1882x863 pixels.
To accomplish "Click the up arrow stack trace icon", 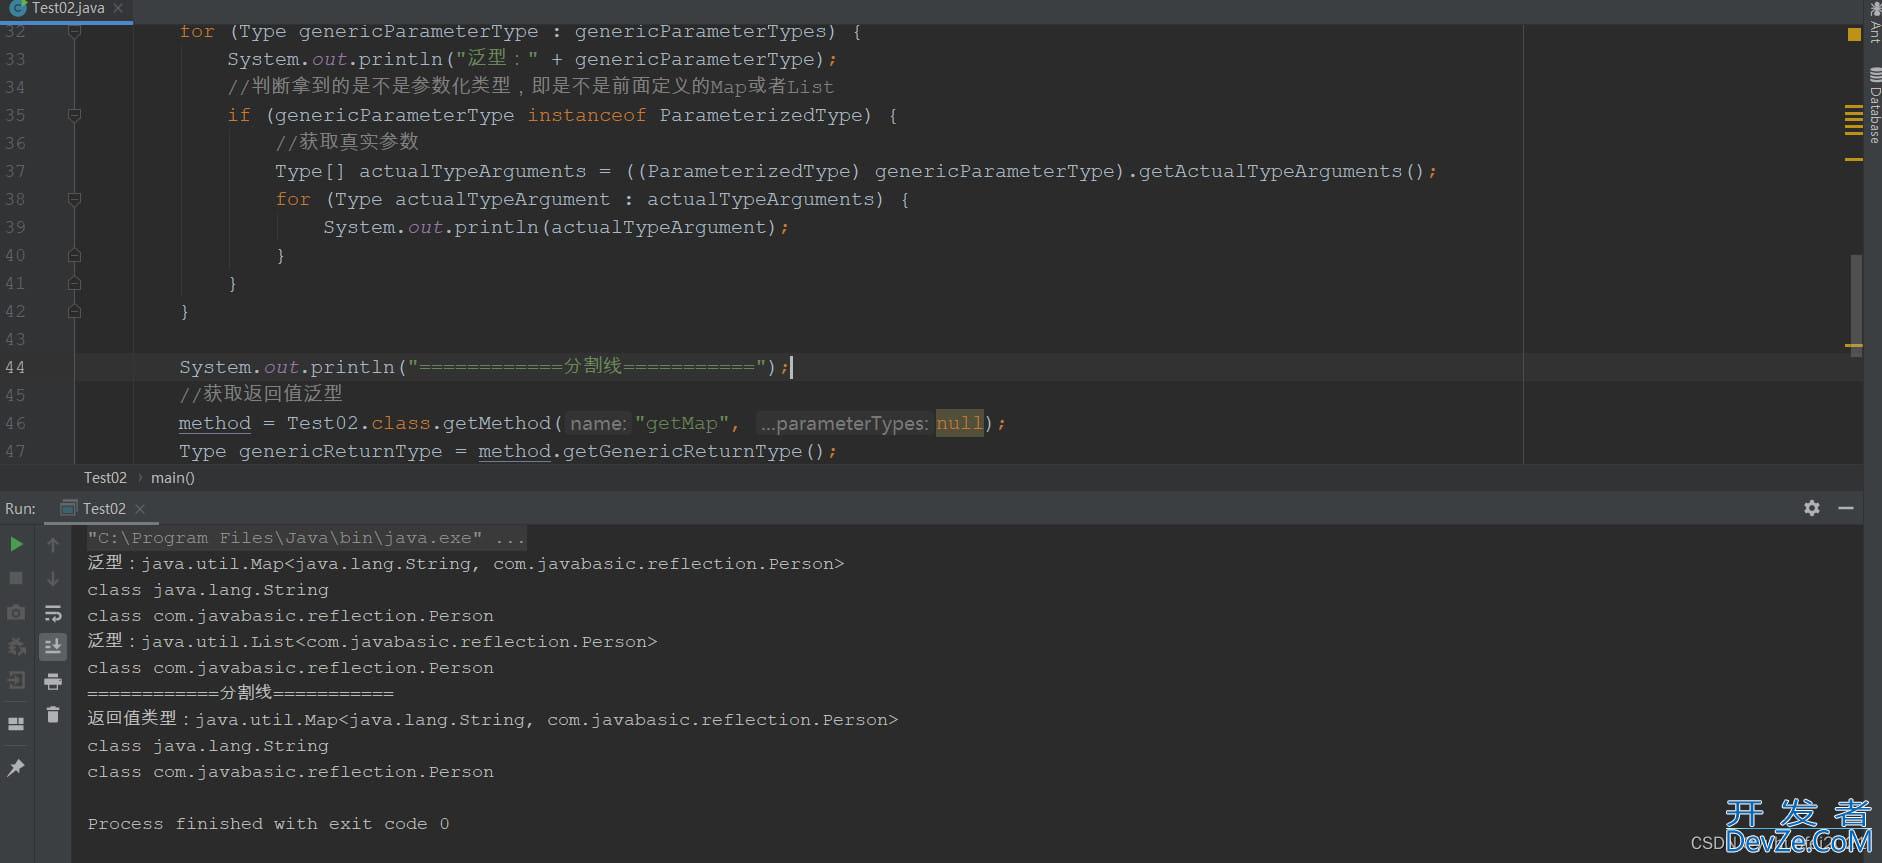I will [x=53, y=544].
